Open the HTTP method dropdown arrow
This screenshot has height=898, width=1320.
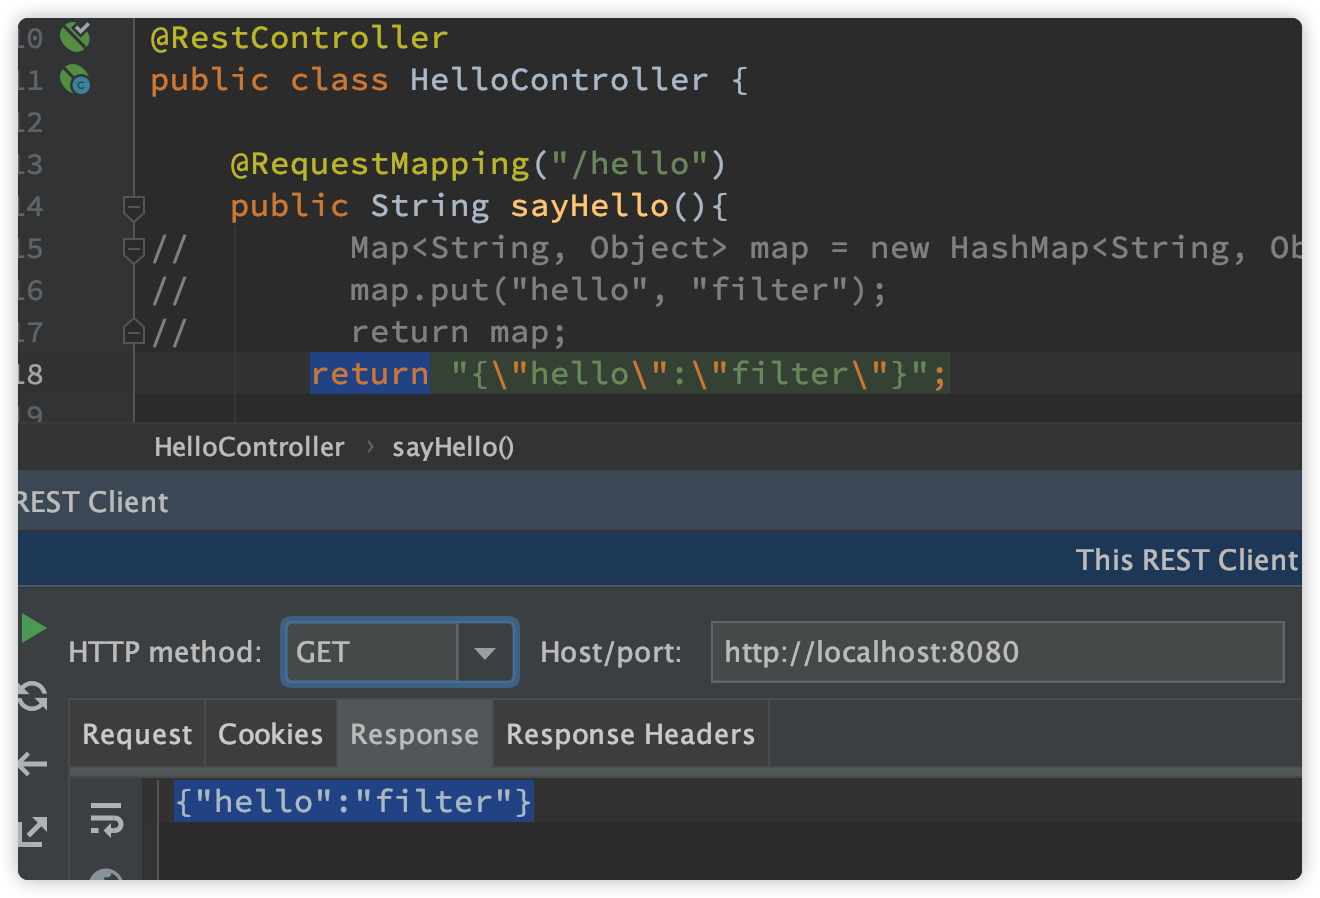coord(485,653)
